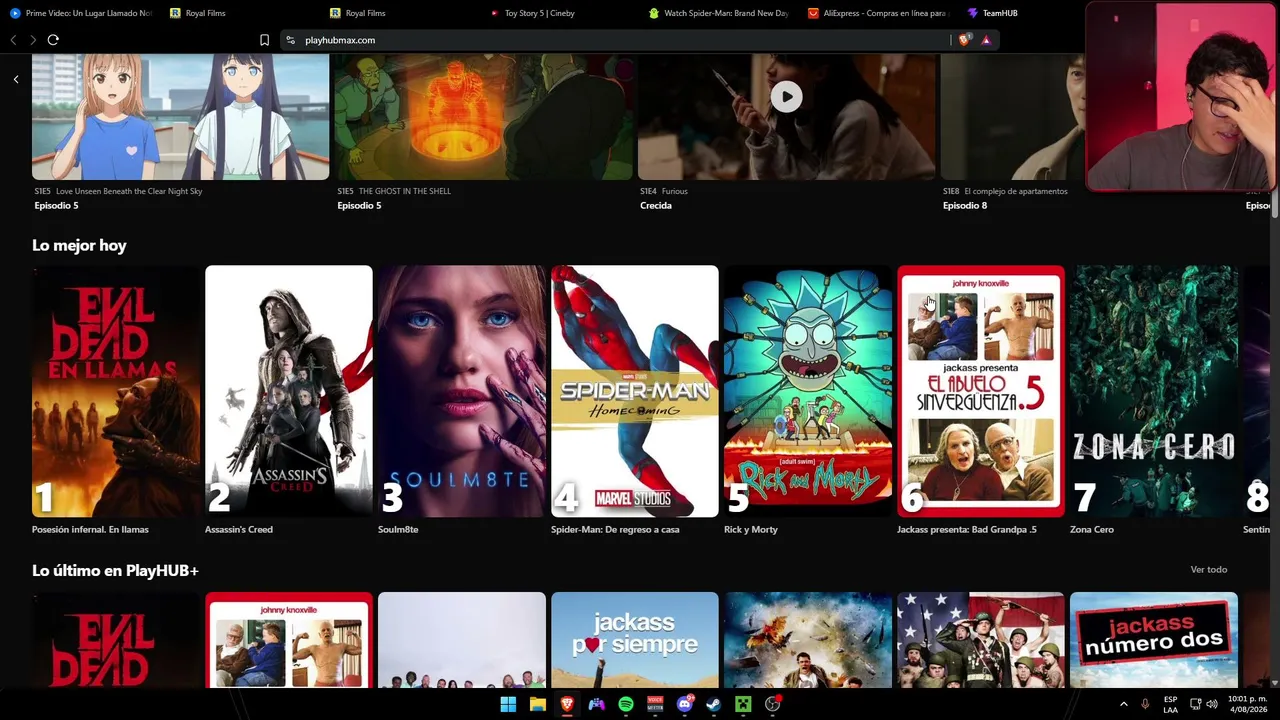
Task: Click the 'Lo mejor hoy' section heading
Action: coord(79,245)
